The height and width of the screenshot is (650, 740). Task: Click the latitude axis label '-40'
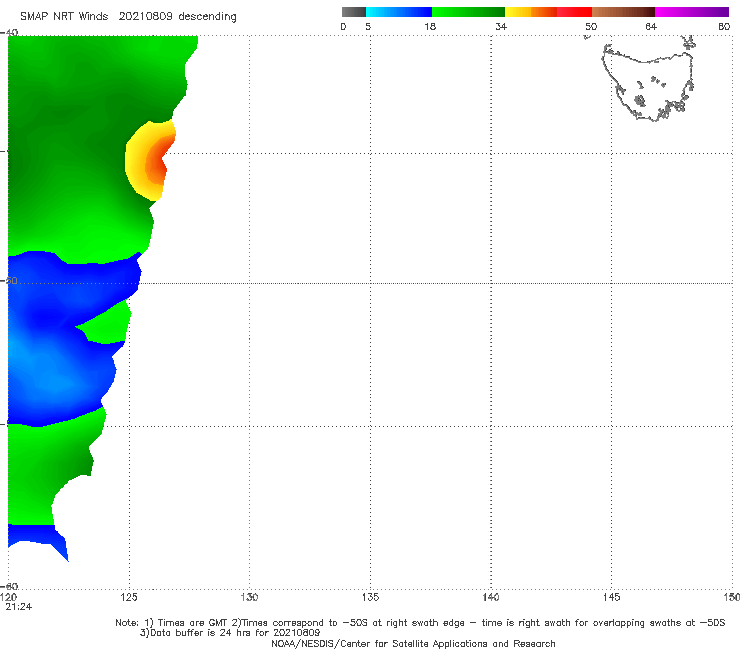point(9,32)
